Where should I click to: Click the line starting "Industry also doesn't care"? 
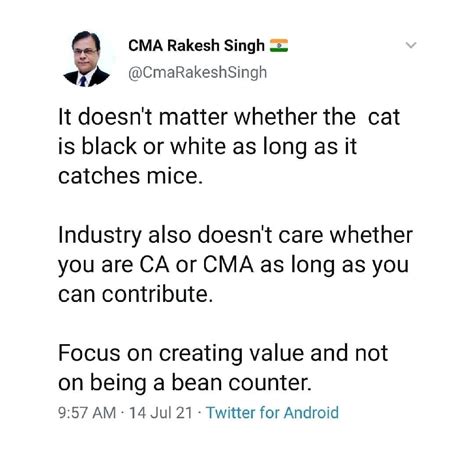pyautogui.click(x=235, y=235)
